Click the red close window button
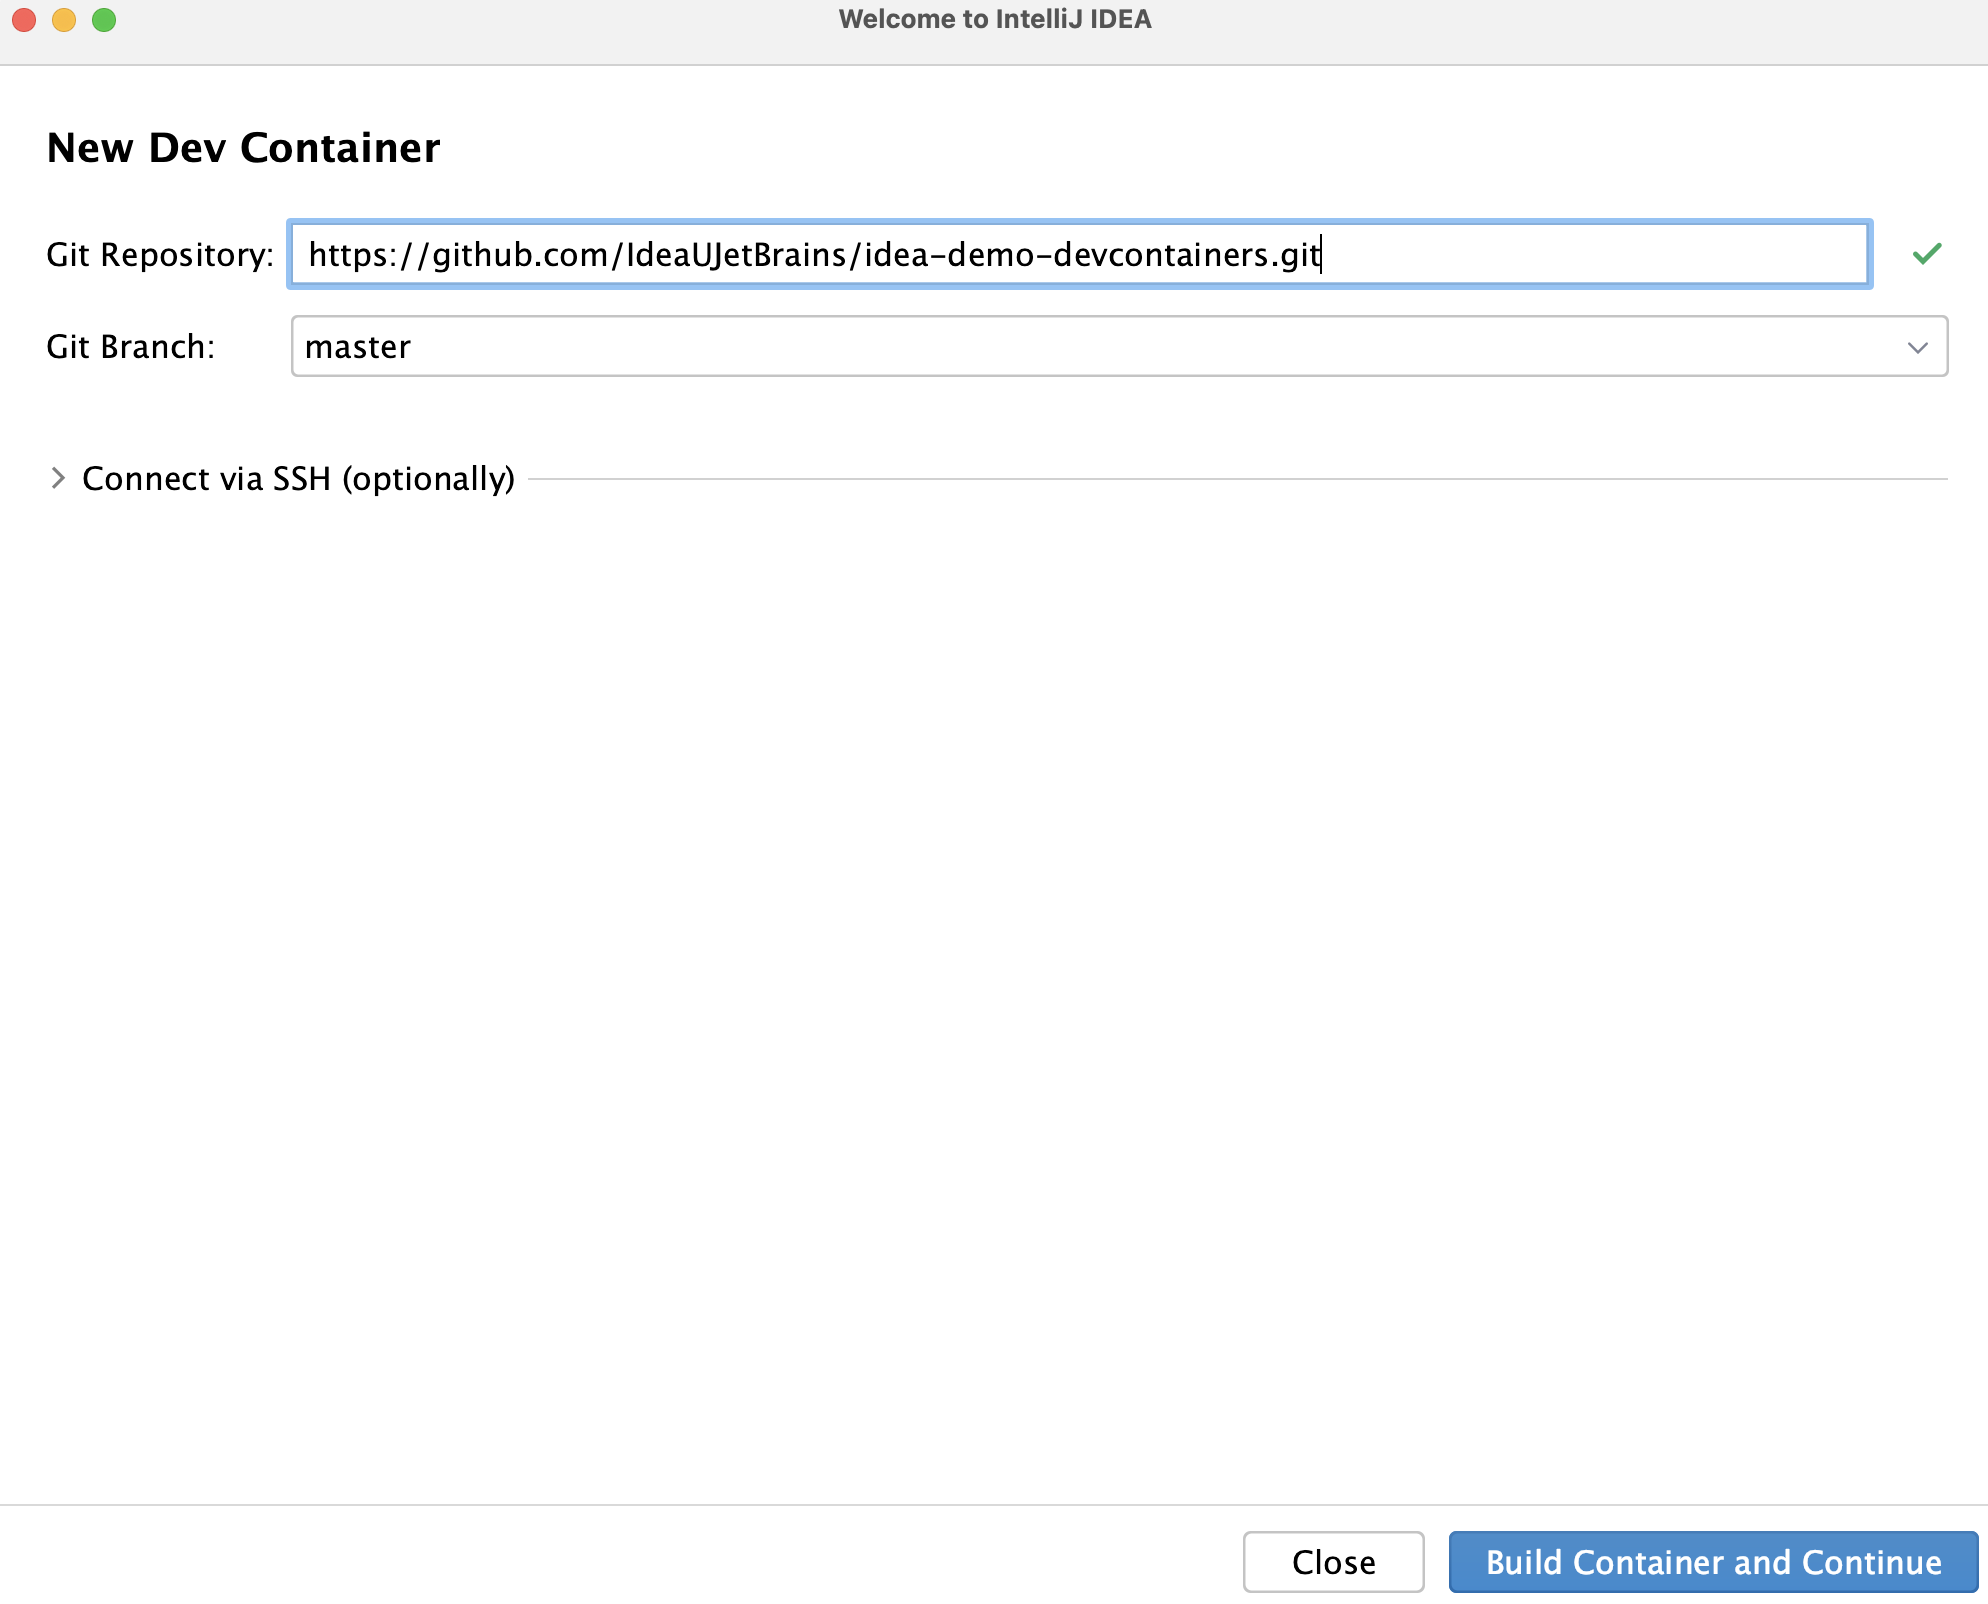 pyautogui.click(x=24, y=20)
